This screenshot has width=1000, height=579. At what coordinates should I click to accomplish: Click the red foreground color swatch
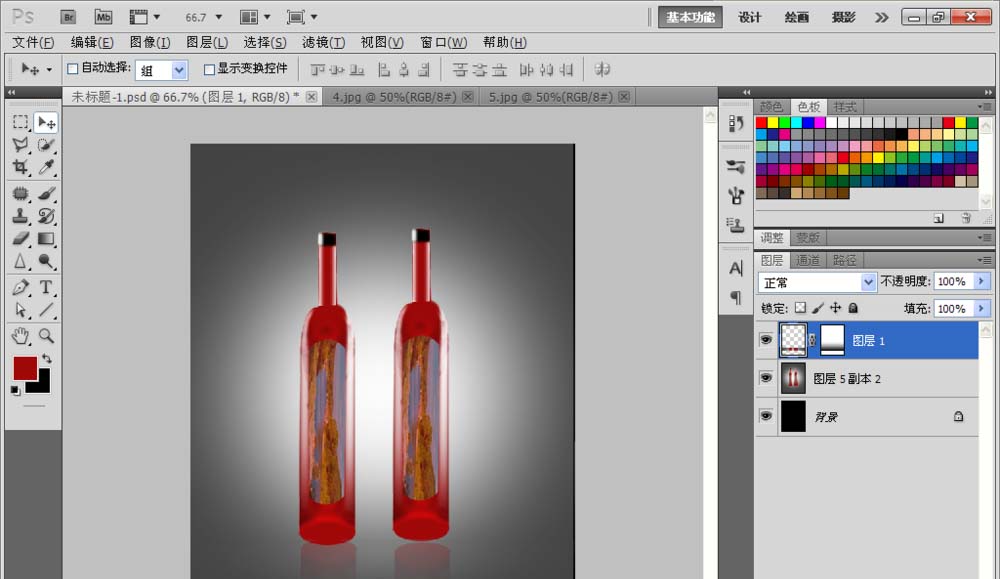click(25, 368)
